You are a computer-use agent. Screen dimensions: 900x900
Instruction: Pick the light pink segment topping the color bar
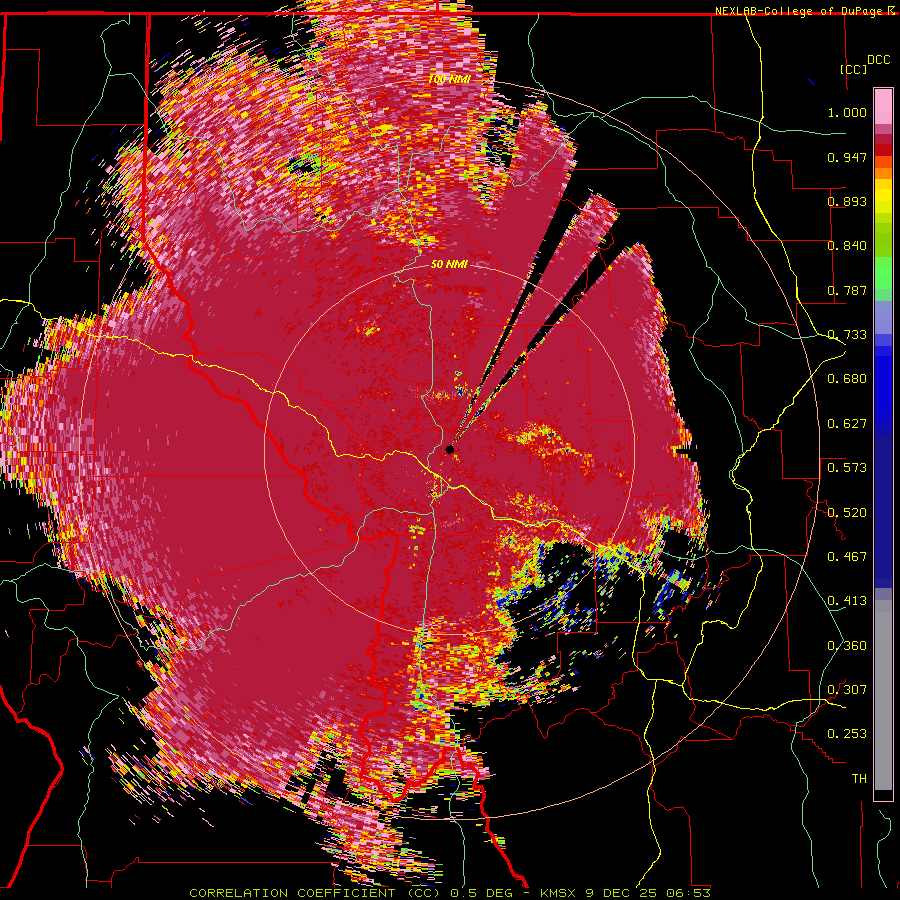point(883,106)
